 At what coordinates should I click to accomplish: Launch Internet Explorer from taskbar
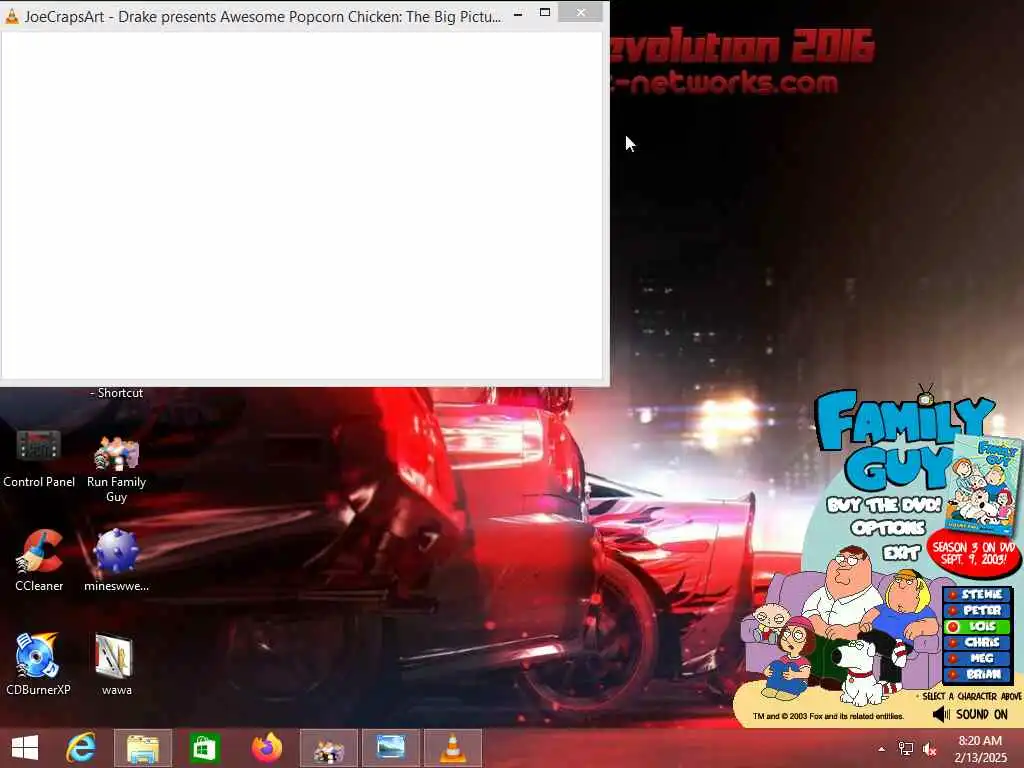point(81,748)
